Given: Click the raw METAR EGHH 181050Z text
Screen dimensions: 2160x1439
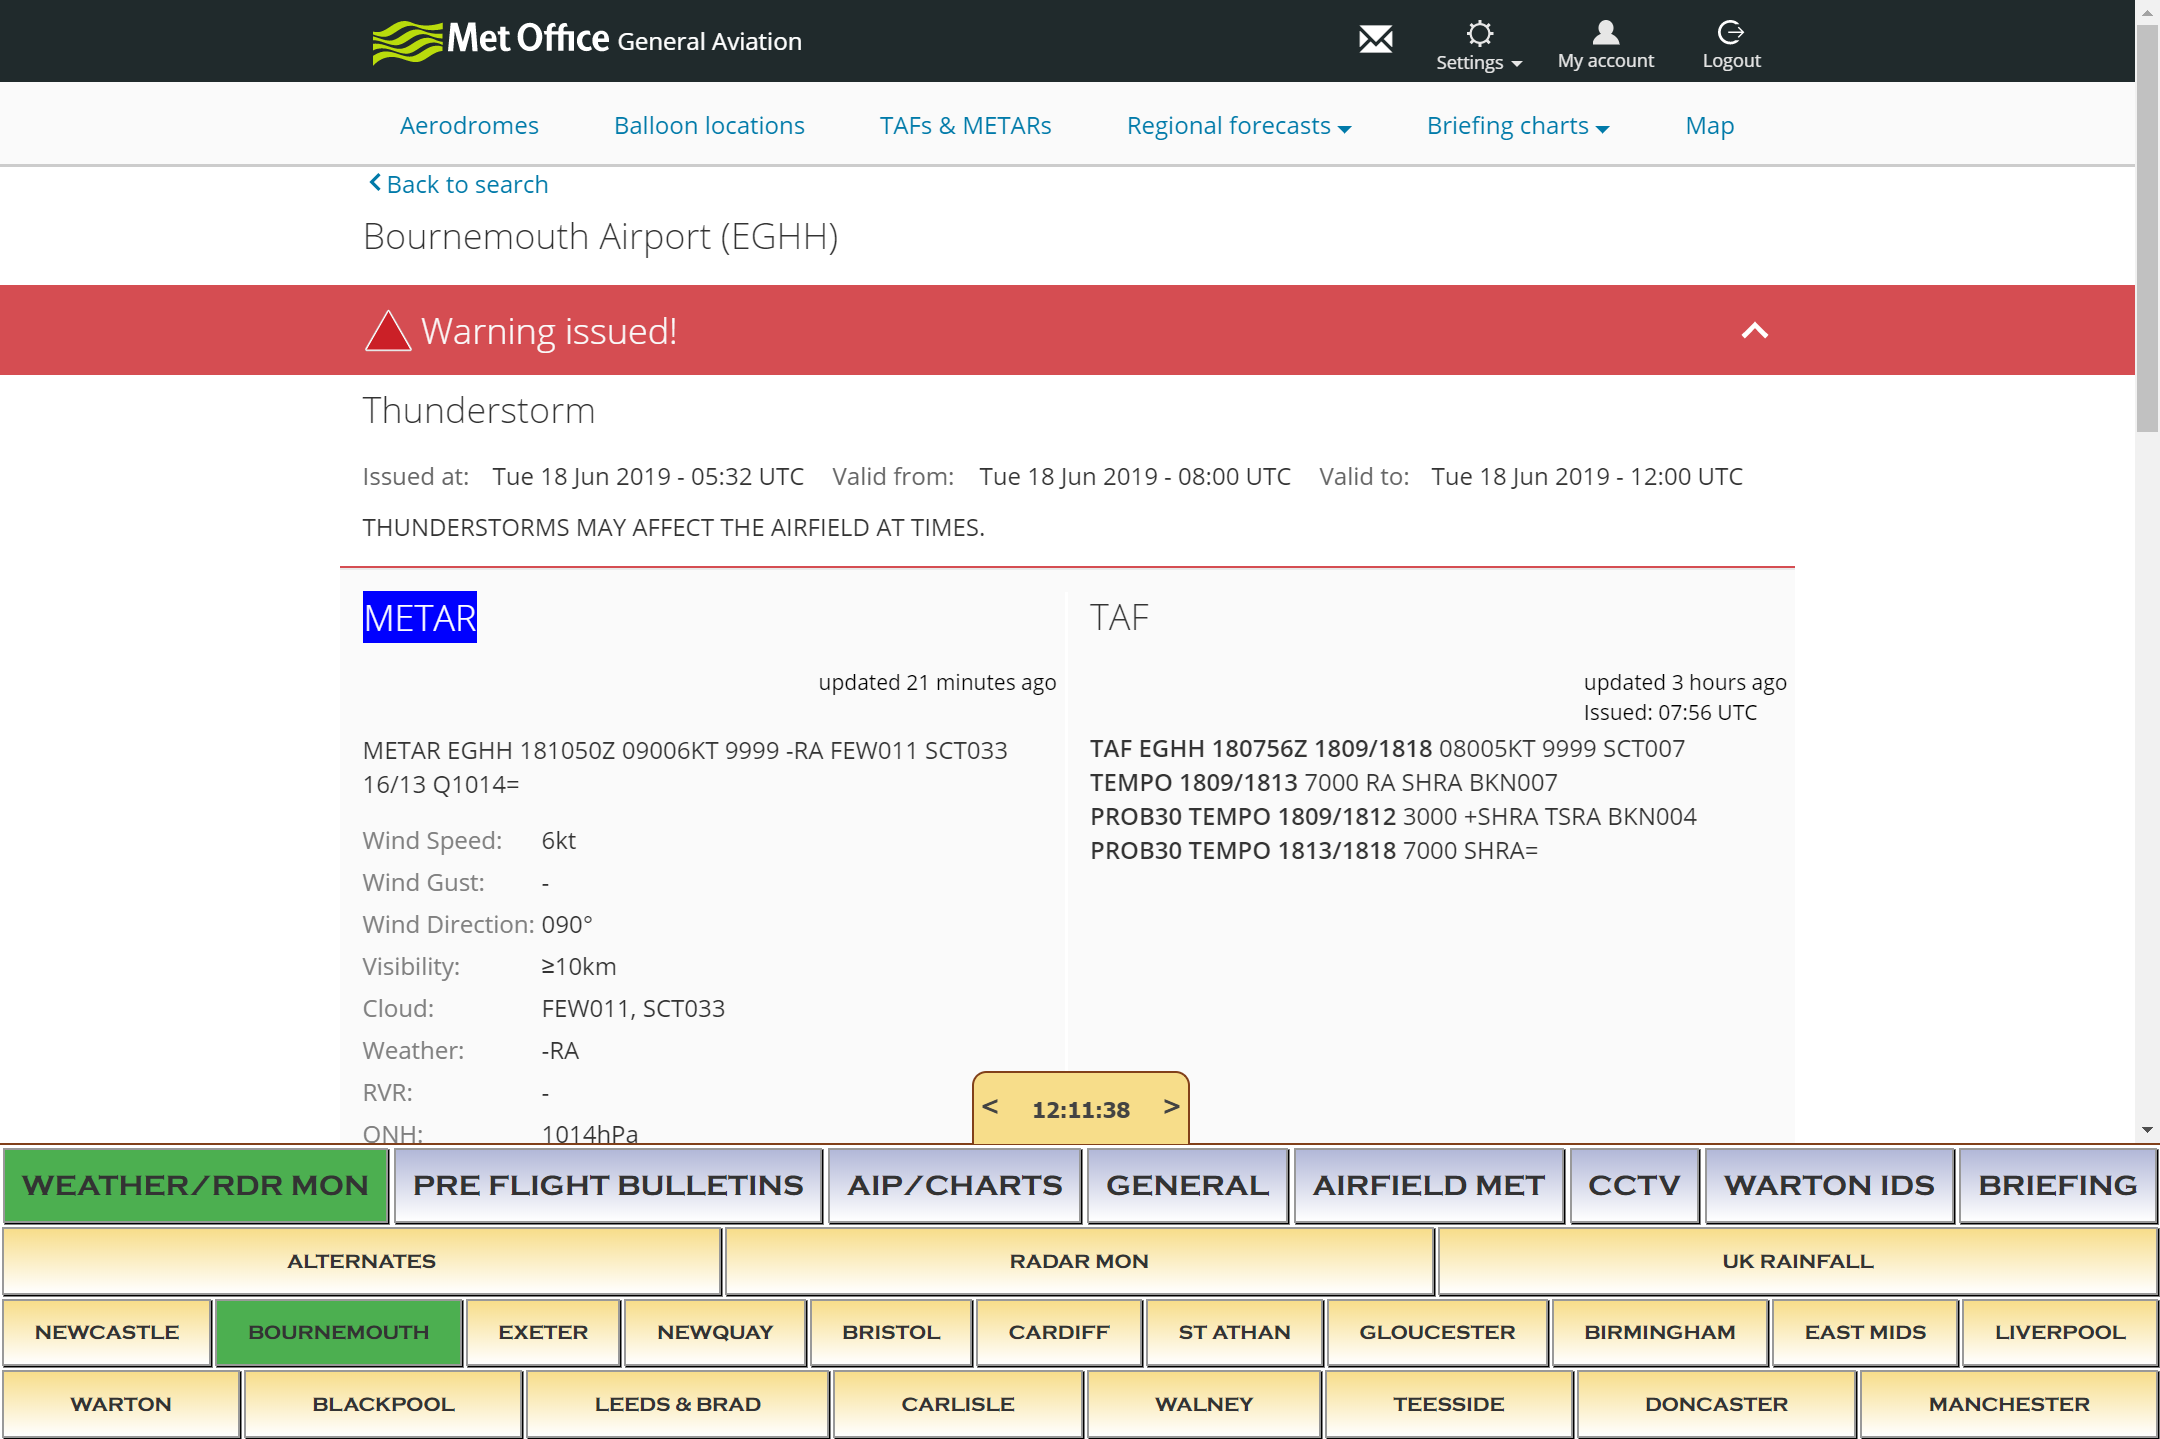Looking at the screenshot, I should click(x=685, y=767).
